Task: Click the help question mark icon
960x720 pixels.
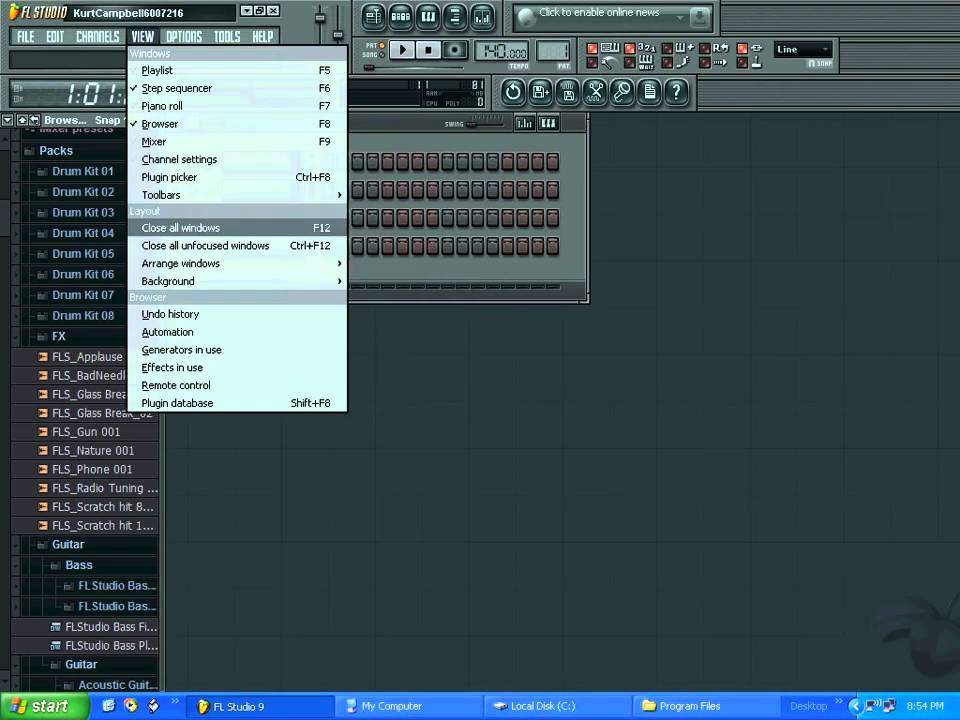Action: click(x=677, y=92)
